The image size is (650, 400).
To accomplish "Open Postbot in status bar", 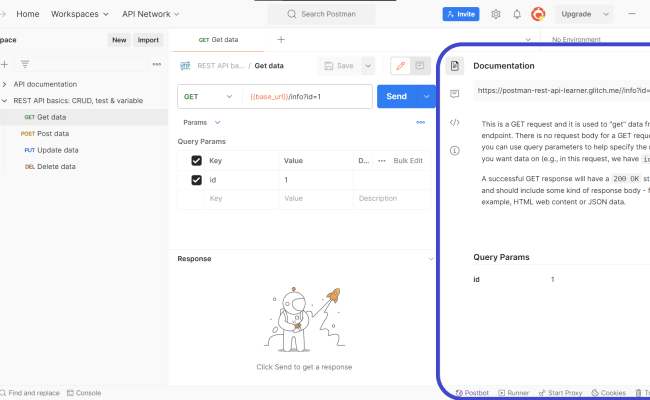I will (x=472, y=393).
